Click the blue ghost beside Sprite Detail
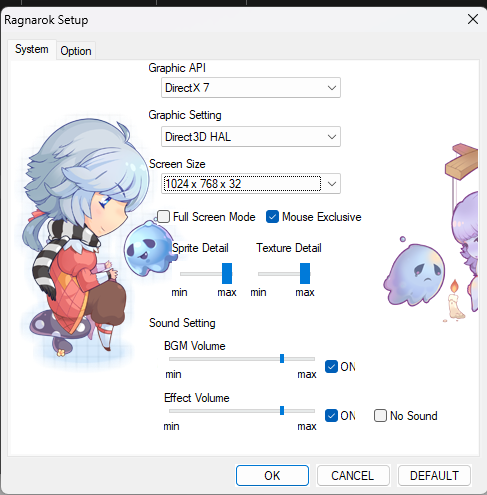Image resolution: width=487 pixels, height=495 pixels. coord(148,248)
